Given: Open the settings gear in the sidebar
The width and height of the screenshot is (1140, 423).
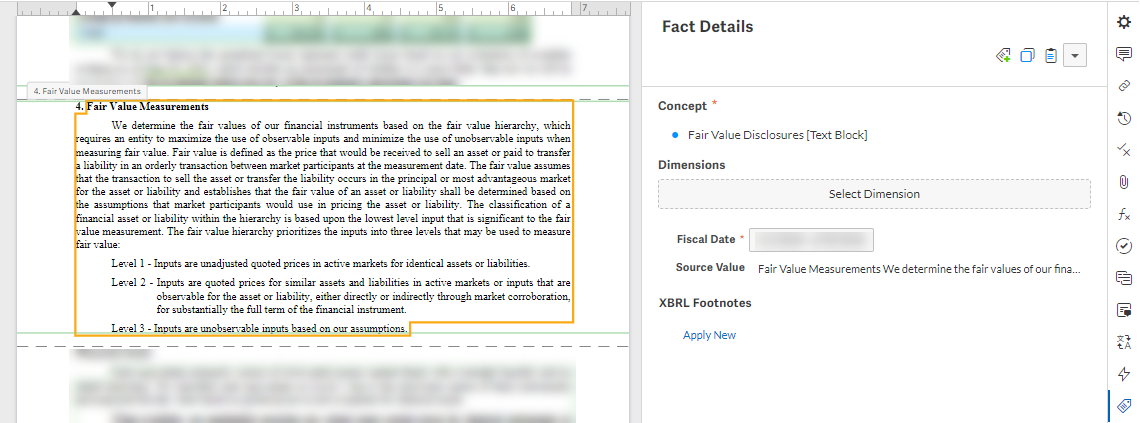Looking at the screenshot, I should (1123, 22).
